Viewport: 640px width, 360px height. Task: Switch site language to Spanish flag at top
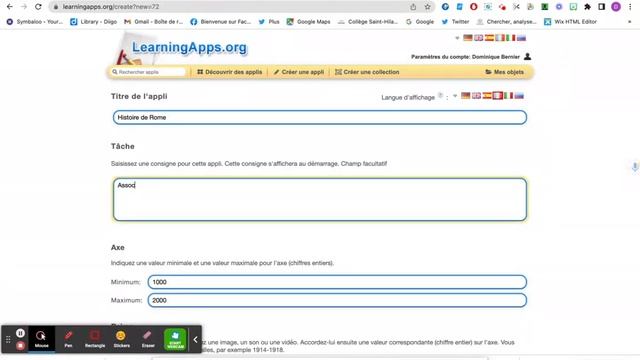click(x=489, y=38)
